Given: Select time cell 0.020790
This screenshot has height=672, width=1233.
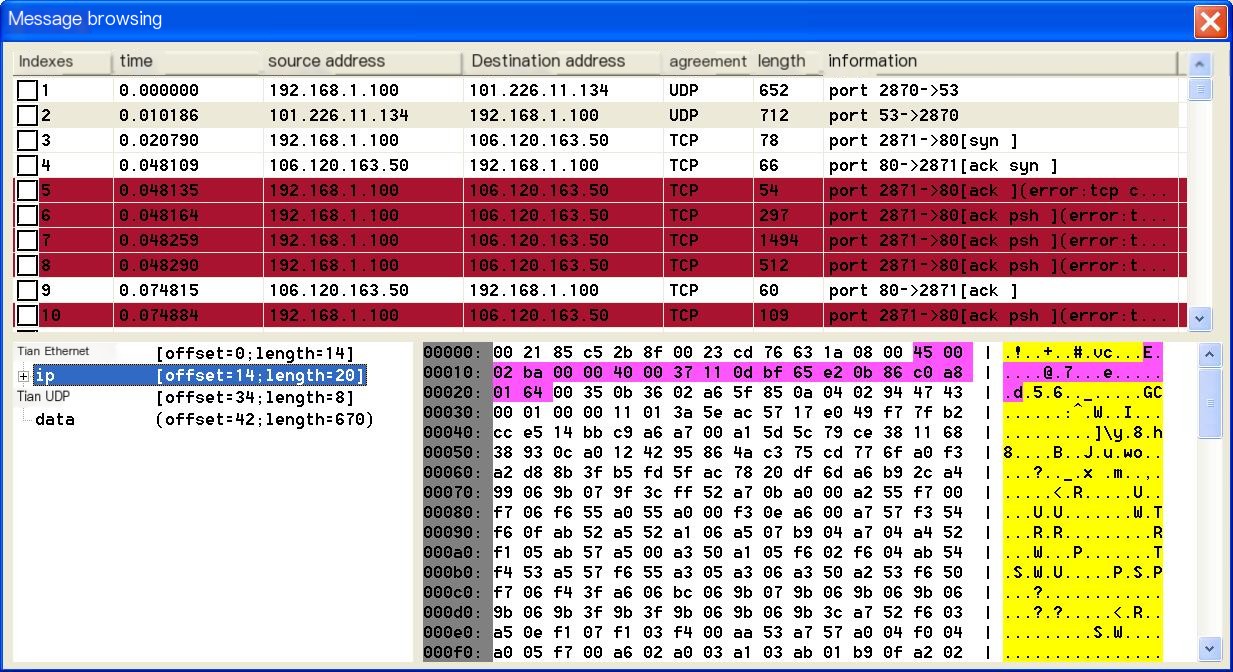Looking at the screenshot, I should (x=159, y=141).
